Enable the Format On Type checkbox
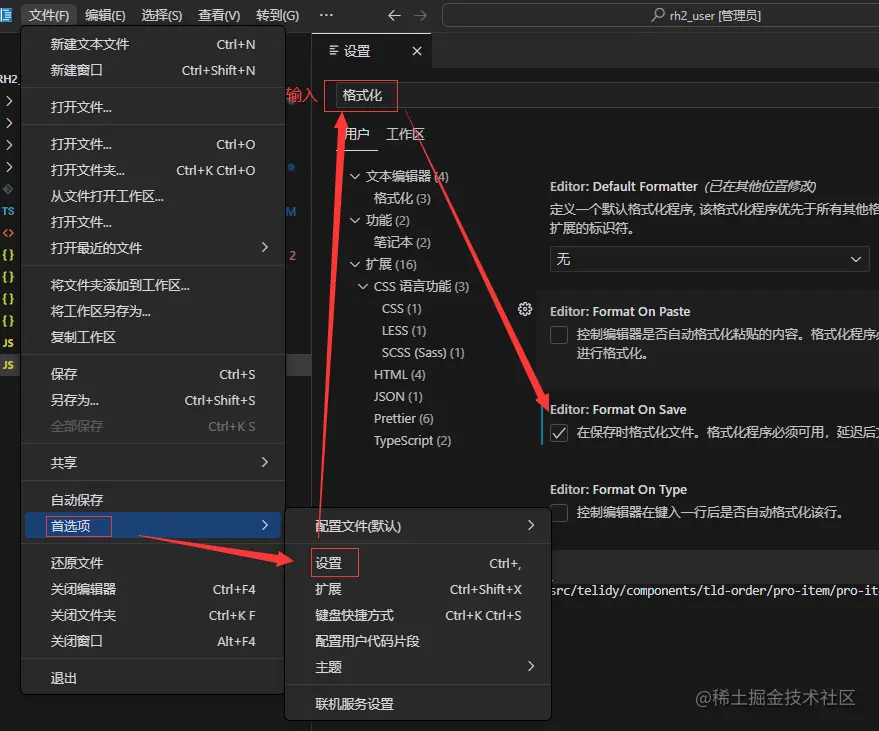 click(x=558, y=512)
